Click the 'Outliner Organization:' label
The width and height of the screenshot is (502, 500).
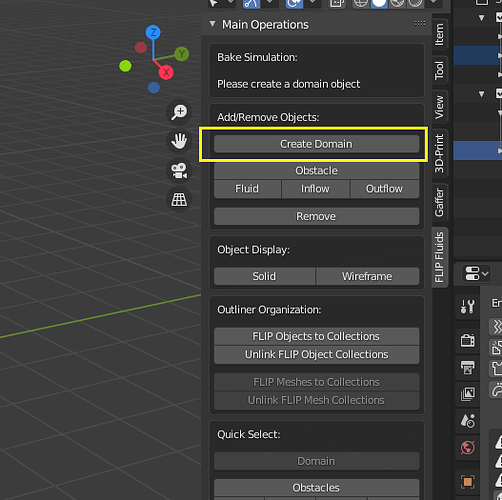pyautogui.click(x=269, y=310)
